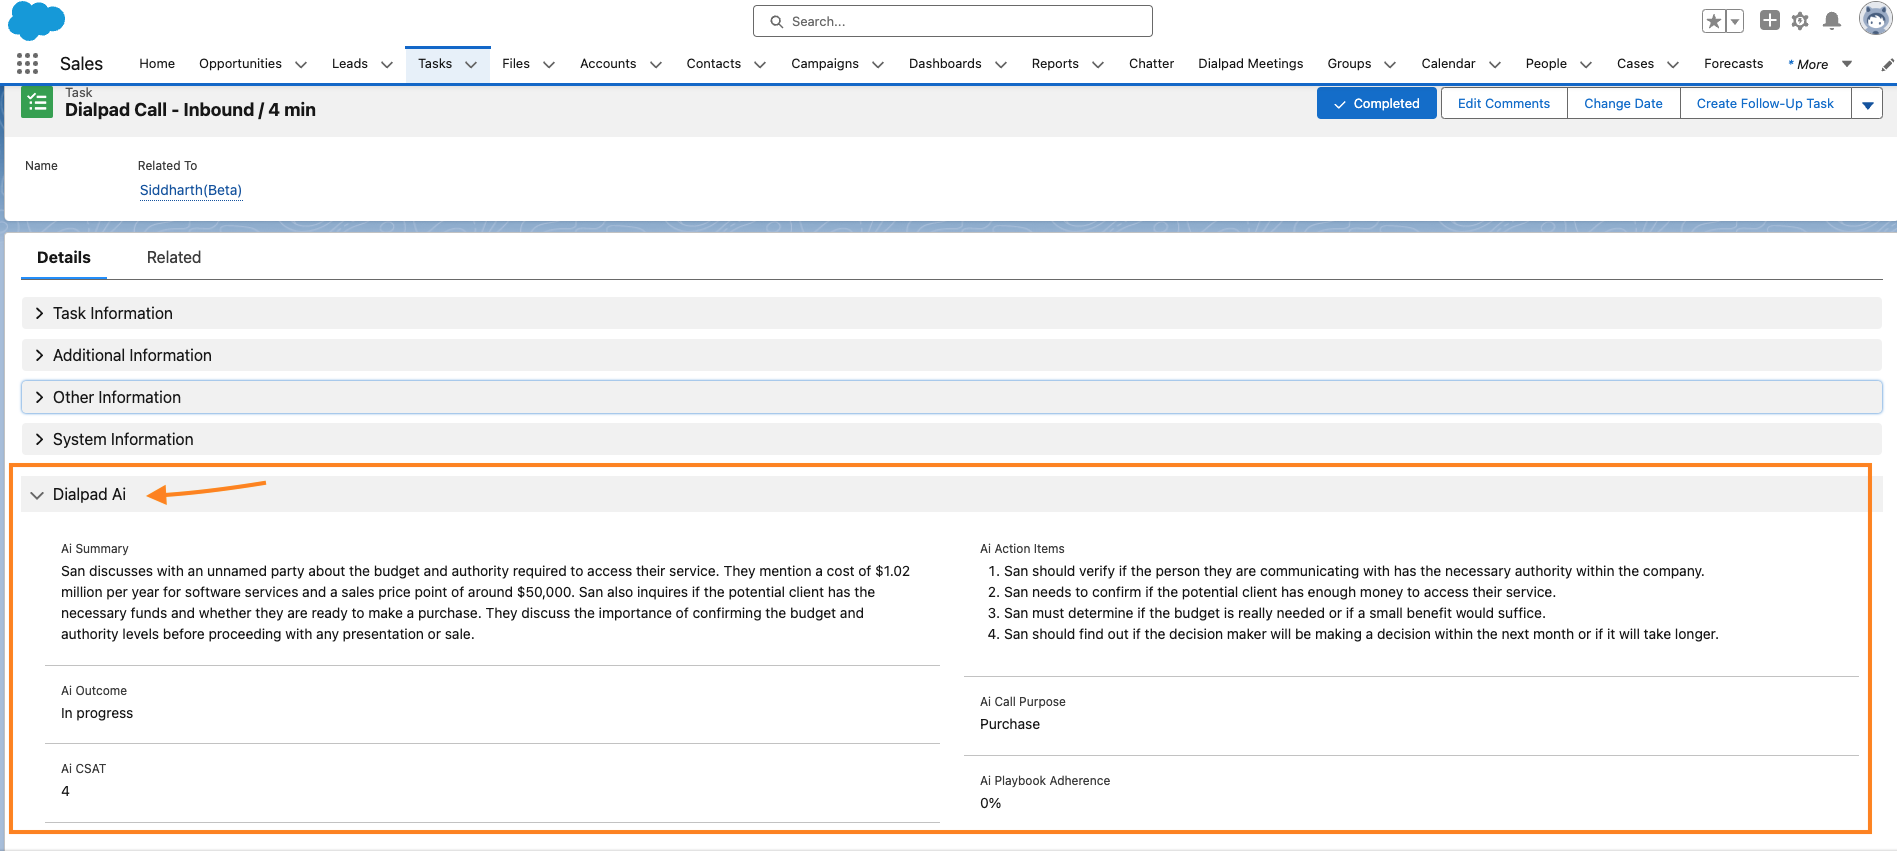Expand the Reports menu chevron
Image resolution: width=1897 pixels, height=851 pixels.
click(x=1098, y=65)
